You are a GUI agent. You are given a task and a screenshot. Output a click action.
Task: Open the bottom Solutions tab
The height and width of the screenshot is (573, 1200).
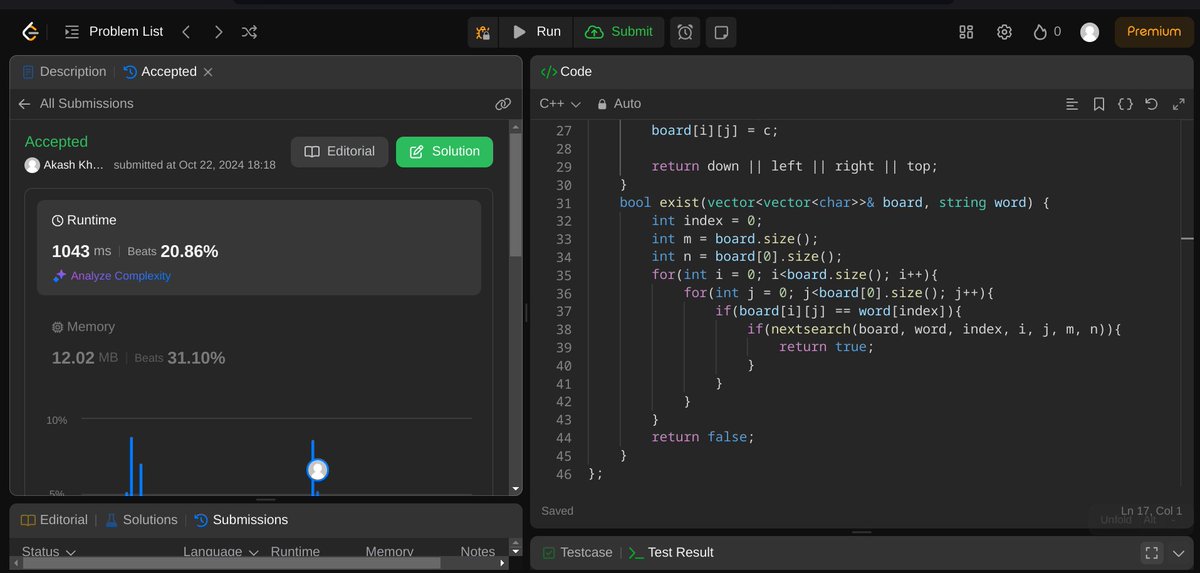coord(141,520)
